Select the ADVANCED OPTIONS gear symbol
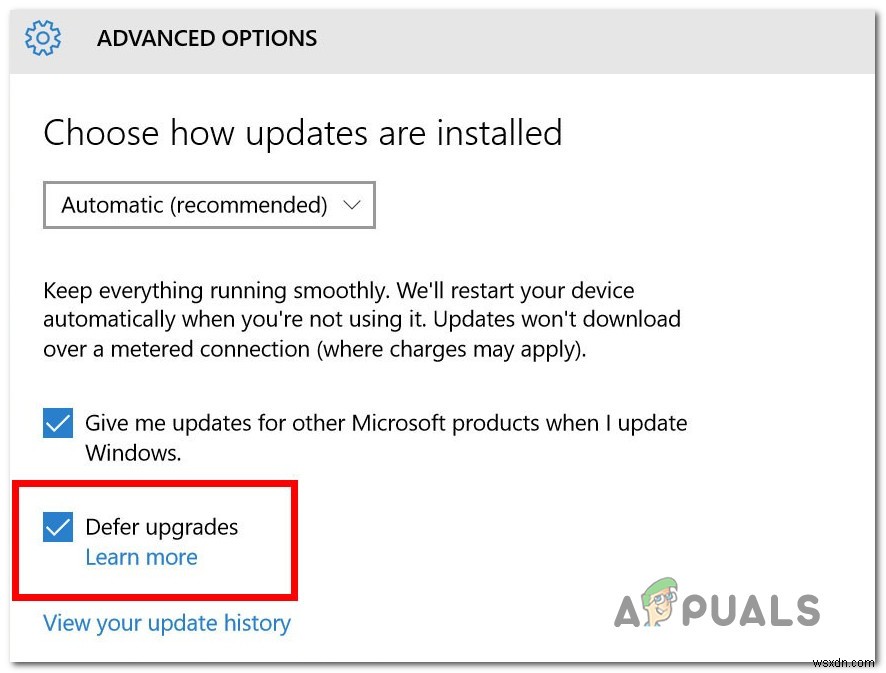 (x=42, y=38)
